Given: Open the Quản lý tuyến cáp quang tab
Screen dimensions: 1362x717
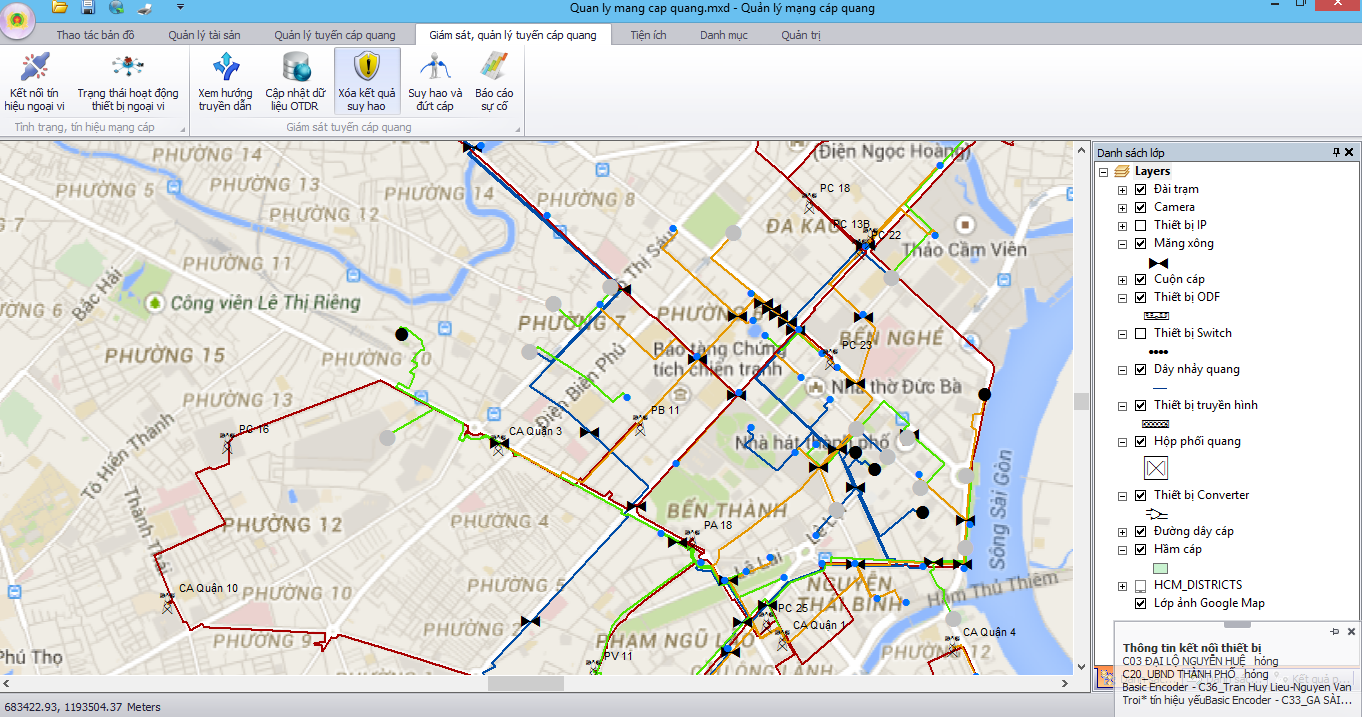Looking at the screenshot, I should pyautogui.click(x=334, y=35).
